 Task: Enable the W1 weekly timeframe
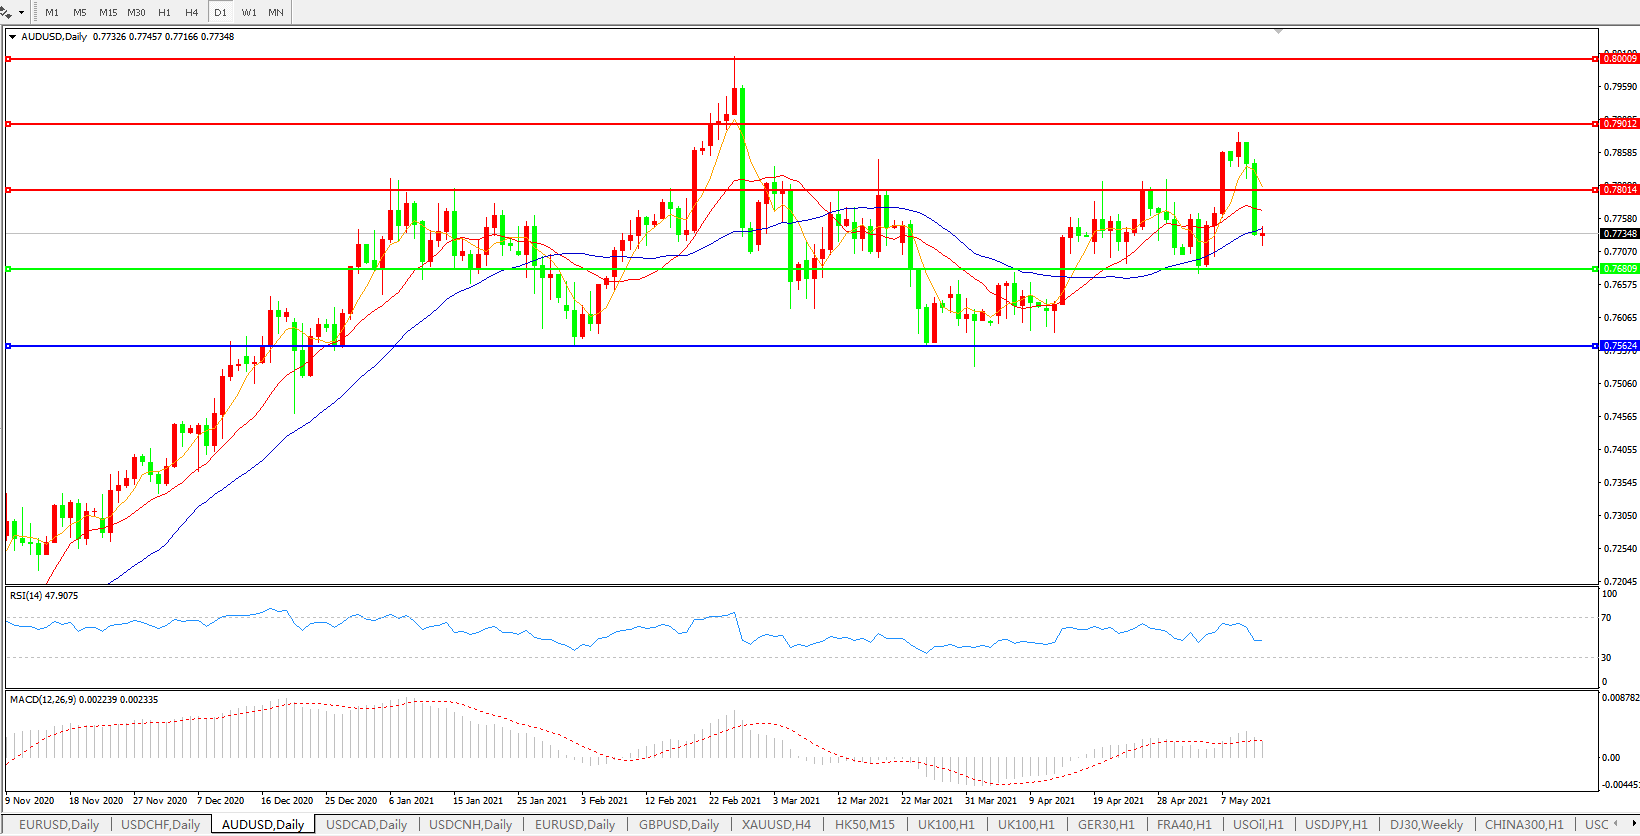tap(248, 12)
